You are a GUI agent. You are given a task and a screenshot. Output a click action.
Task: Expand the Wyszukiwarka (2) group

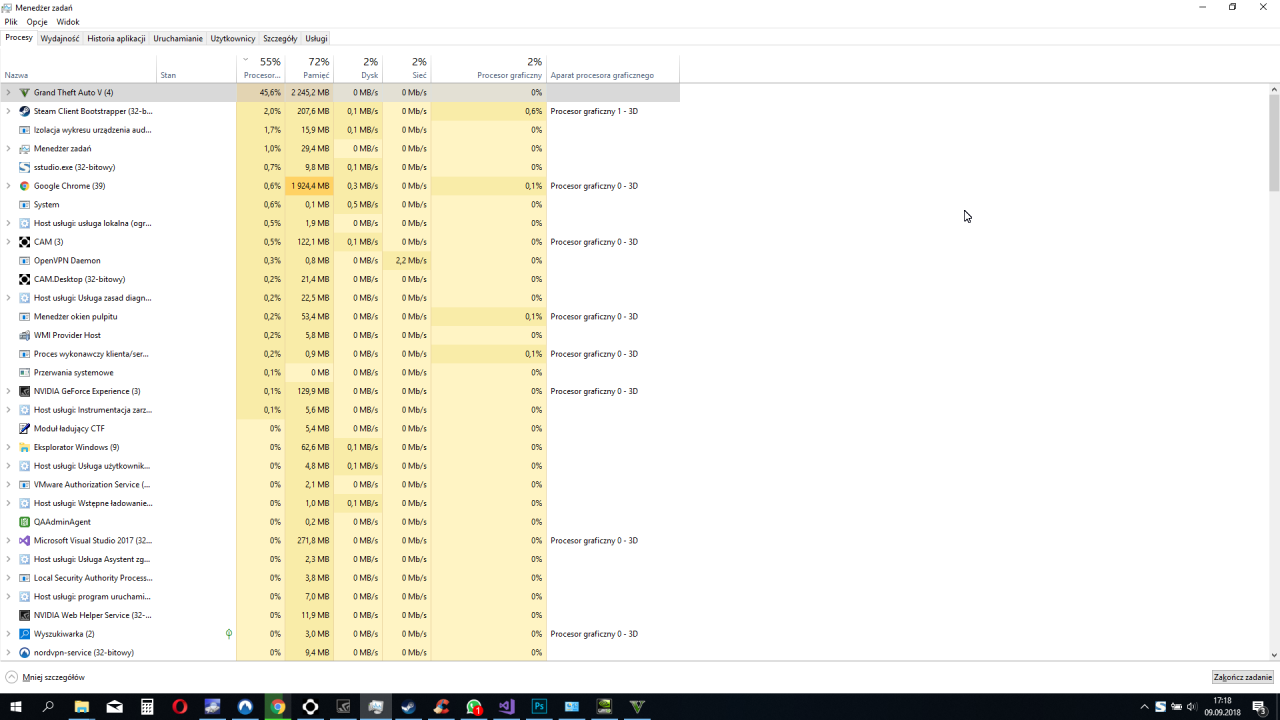coord(8,634)
